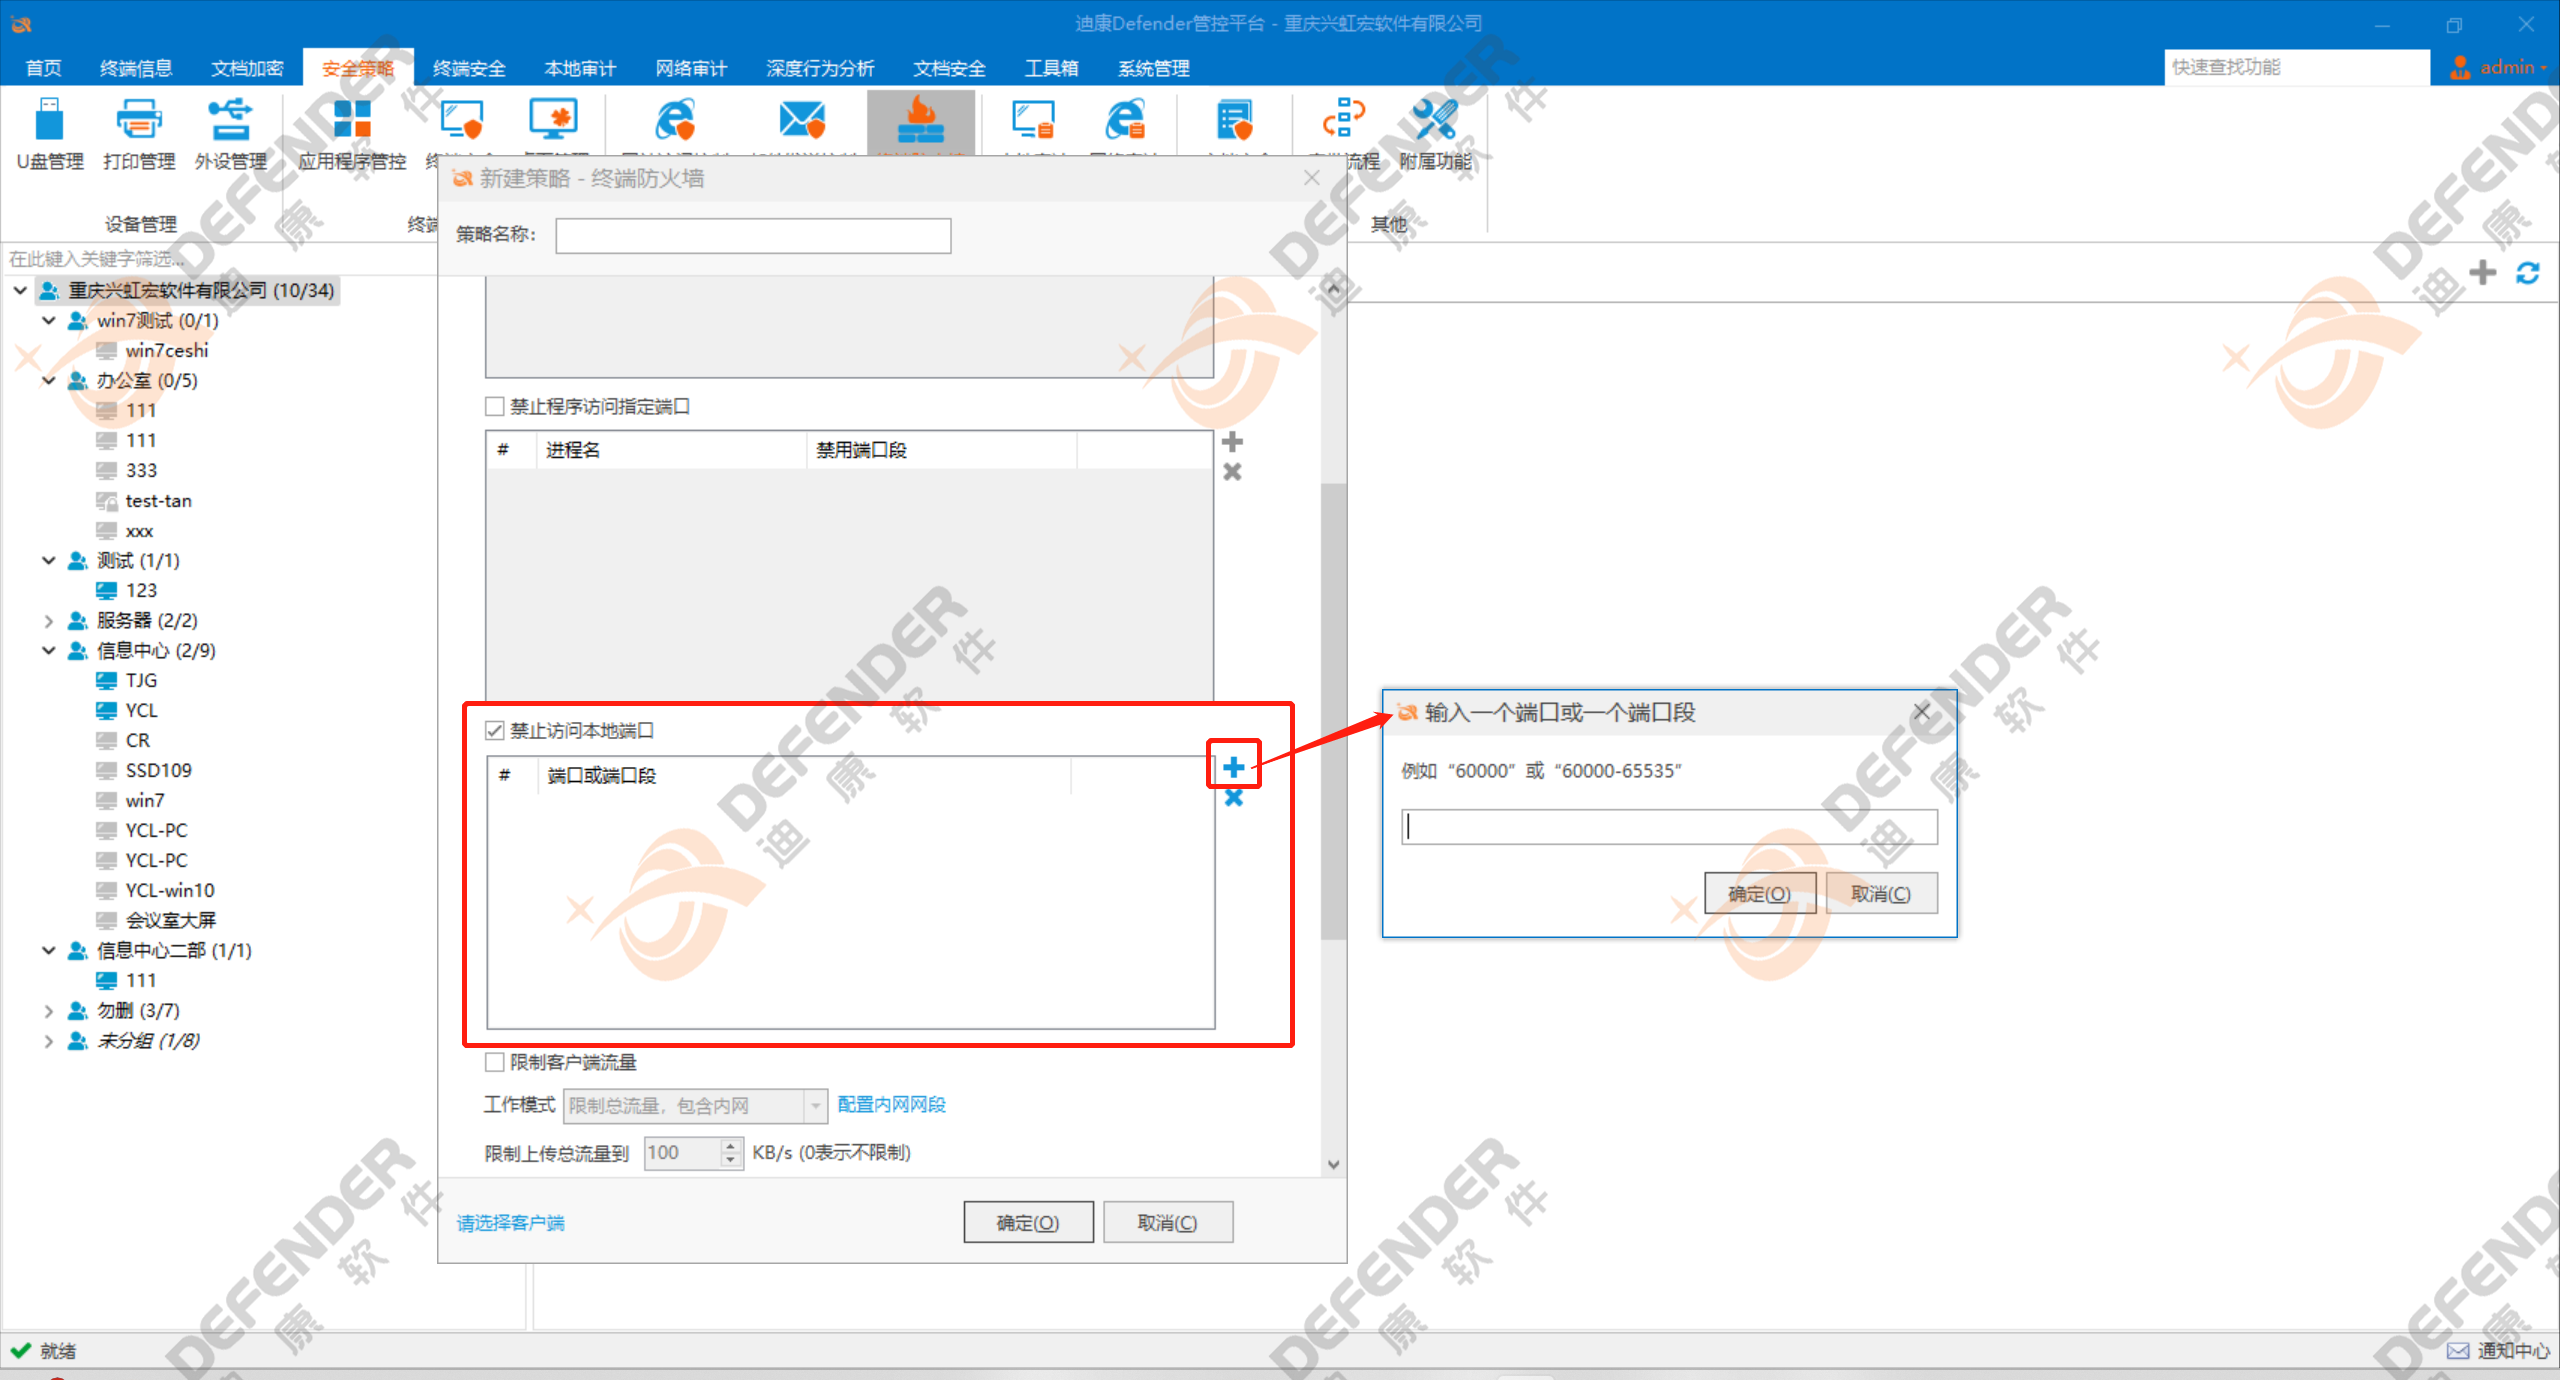Image resolution: width=2560 pixels, height=1380 pixels.
Task: Click the monitor with shield icon
Action: click(461, 121)
